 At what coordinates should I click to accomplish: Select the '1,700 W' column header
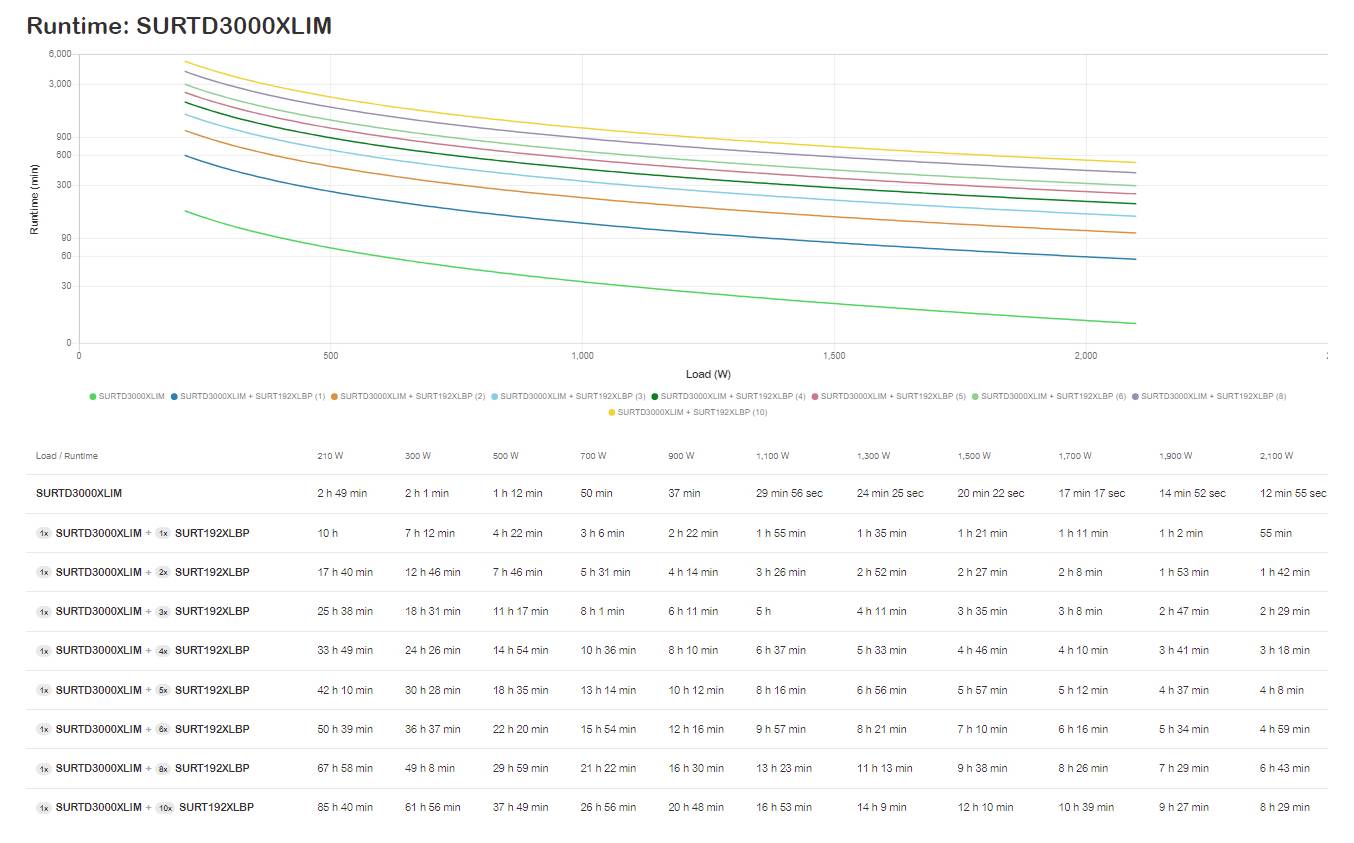[1075, 456]
